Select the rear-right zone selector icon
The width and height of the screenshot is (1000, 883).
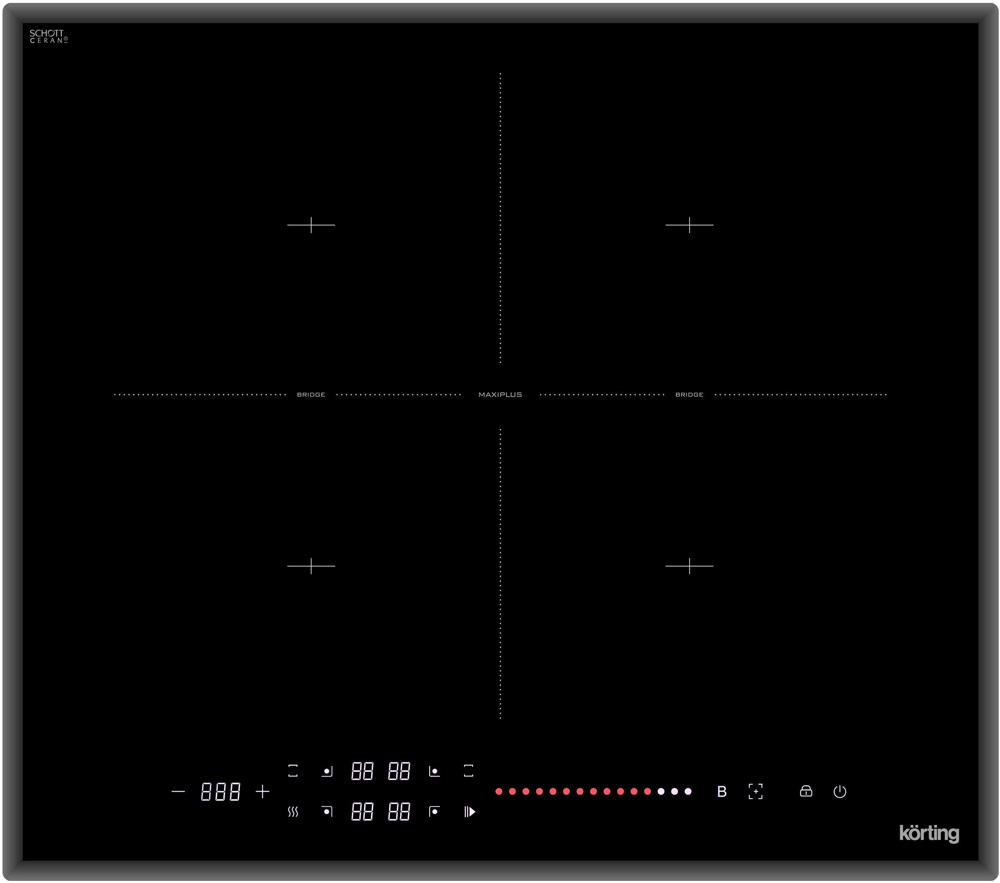point(434,771)
